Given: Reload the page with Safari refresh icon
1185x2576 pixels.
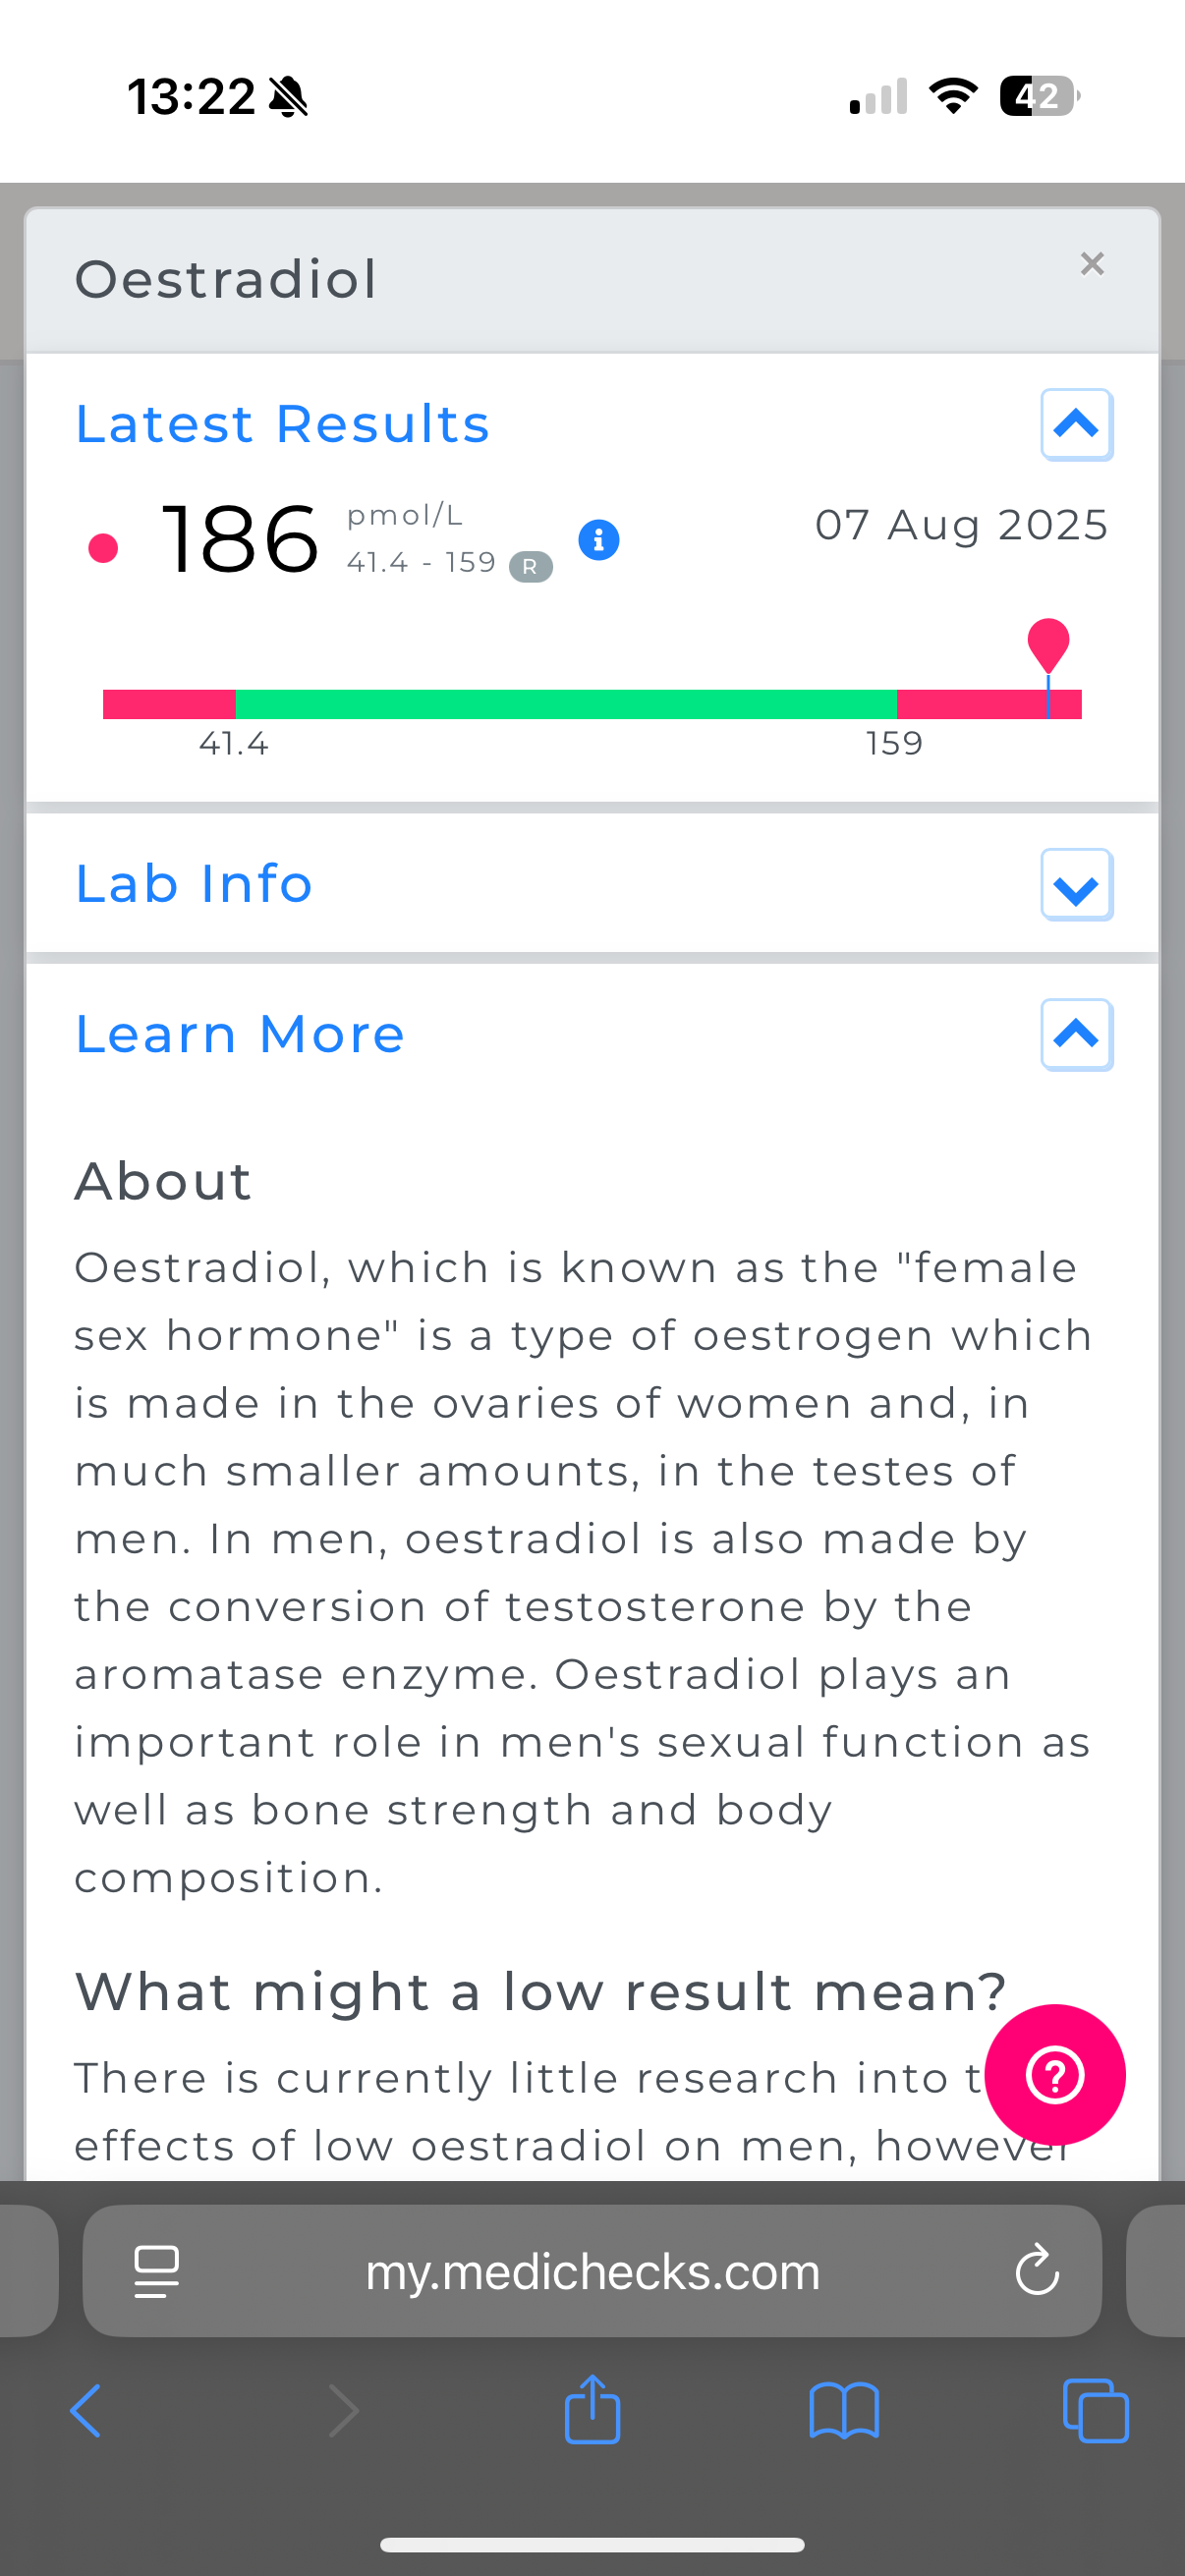Looking at the screenshot, I should point(1036,2270).
